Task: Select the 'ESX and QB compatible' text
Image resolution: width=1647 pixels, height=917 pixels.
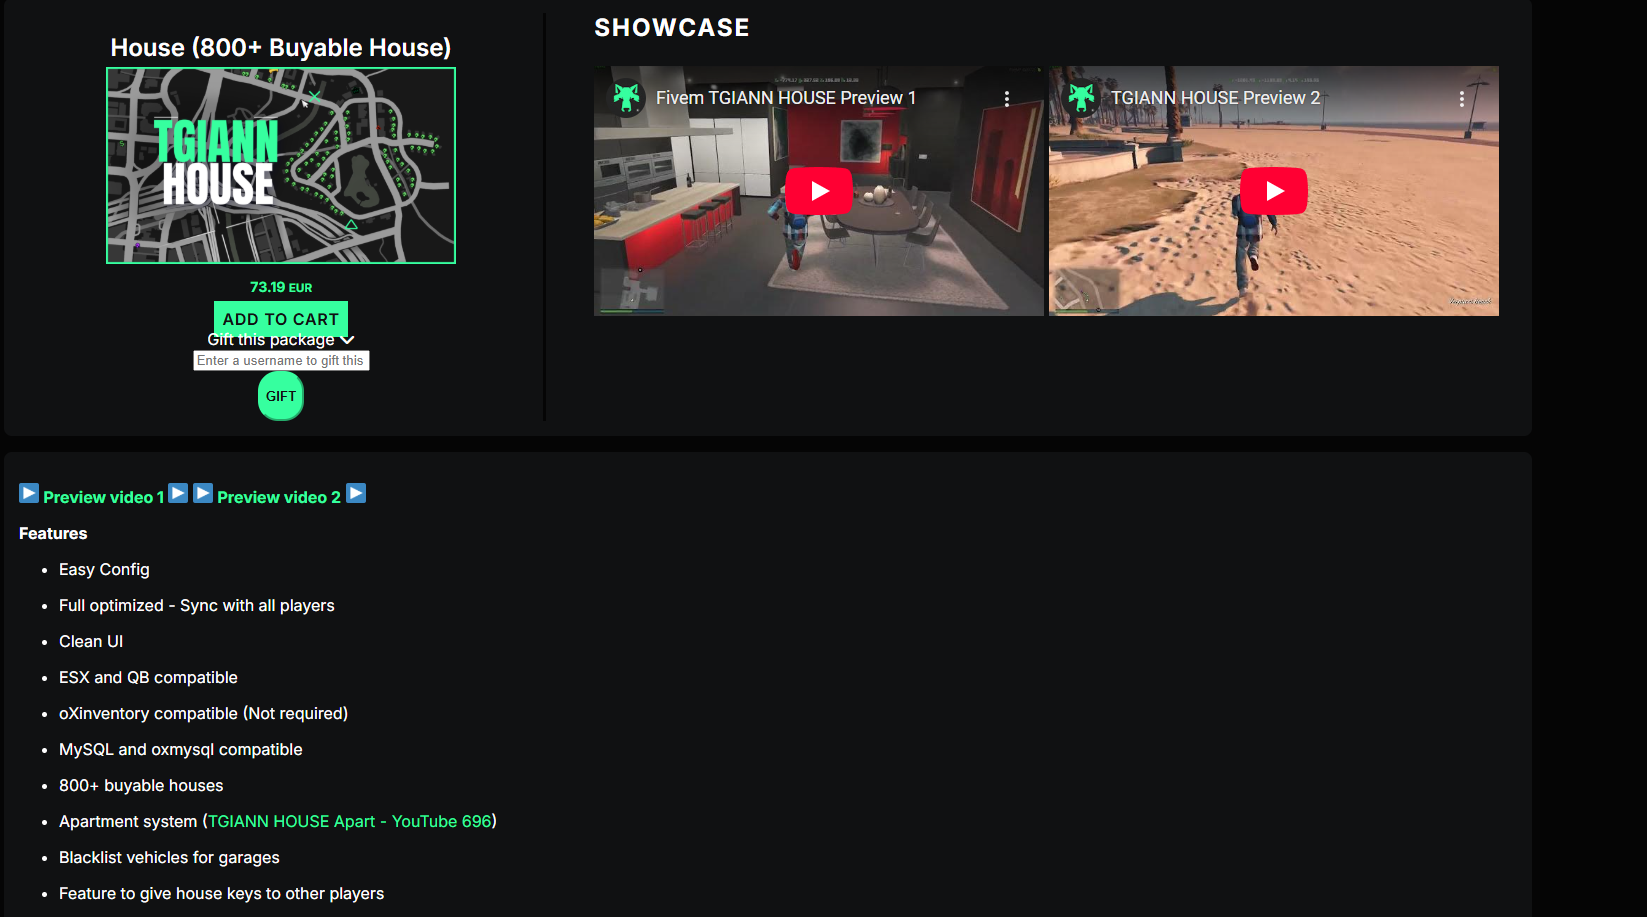Action: tap(148, 677)
